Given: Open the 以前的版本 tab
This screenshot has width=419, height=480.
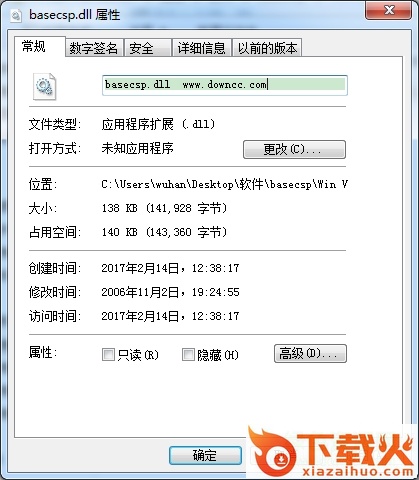Looking at the screenshot, I should point(267,48).
